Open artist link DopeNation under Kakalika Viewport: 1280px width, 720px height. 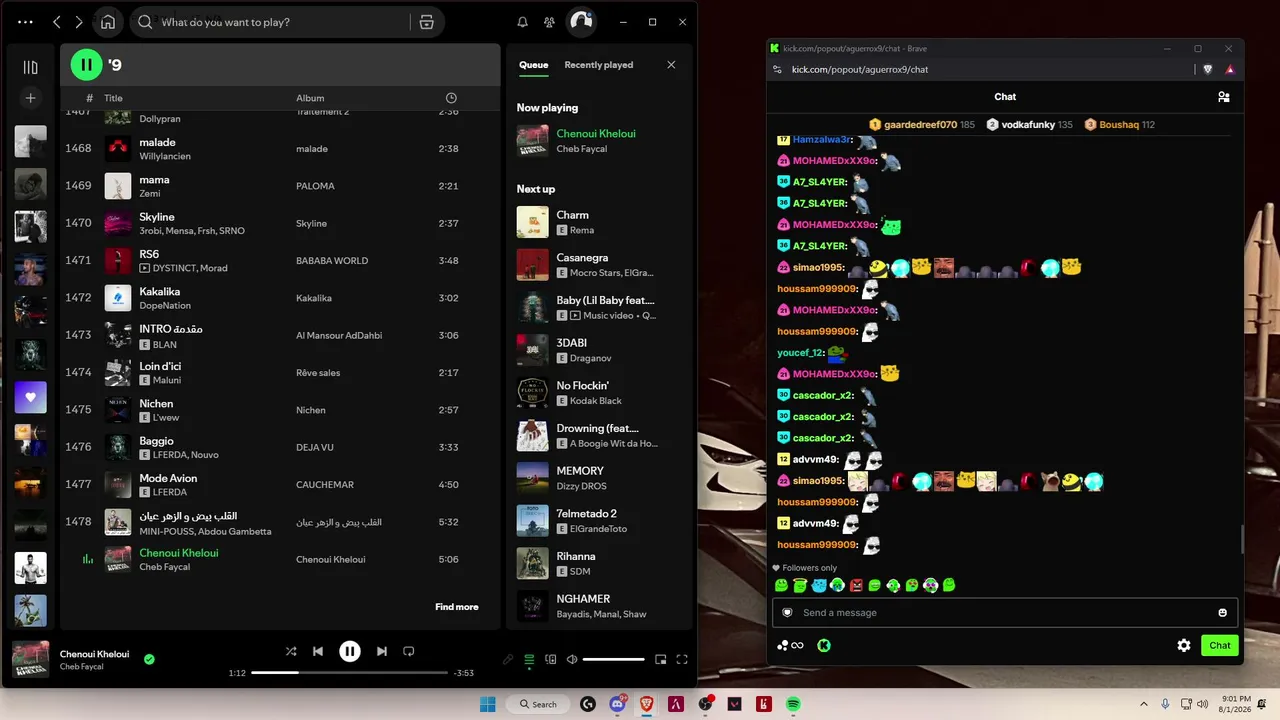coord(165,305)
